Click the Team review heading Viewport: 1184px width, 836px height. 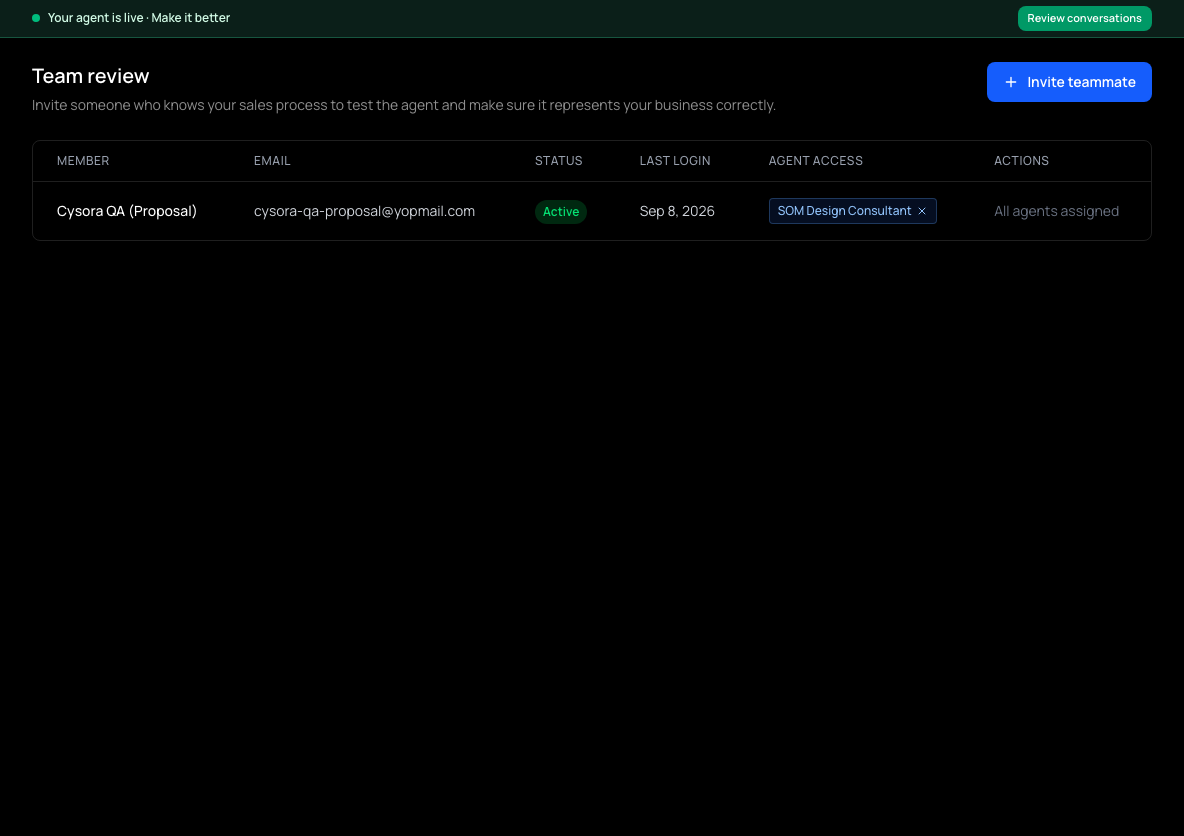(91, 76)
